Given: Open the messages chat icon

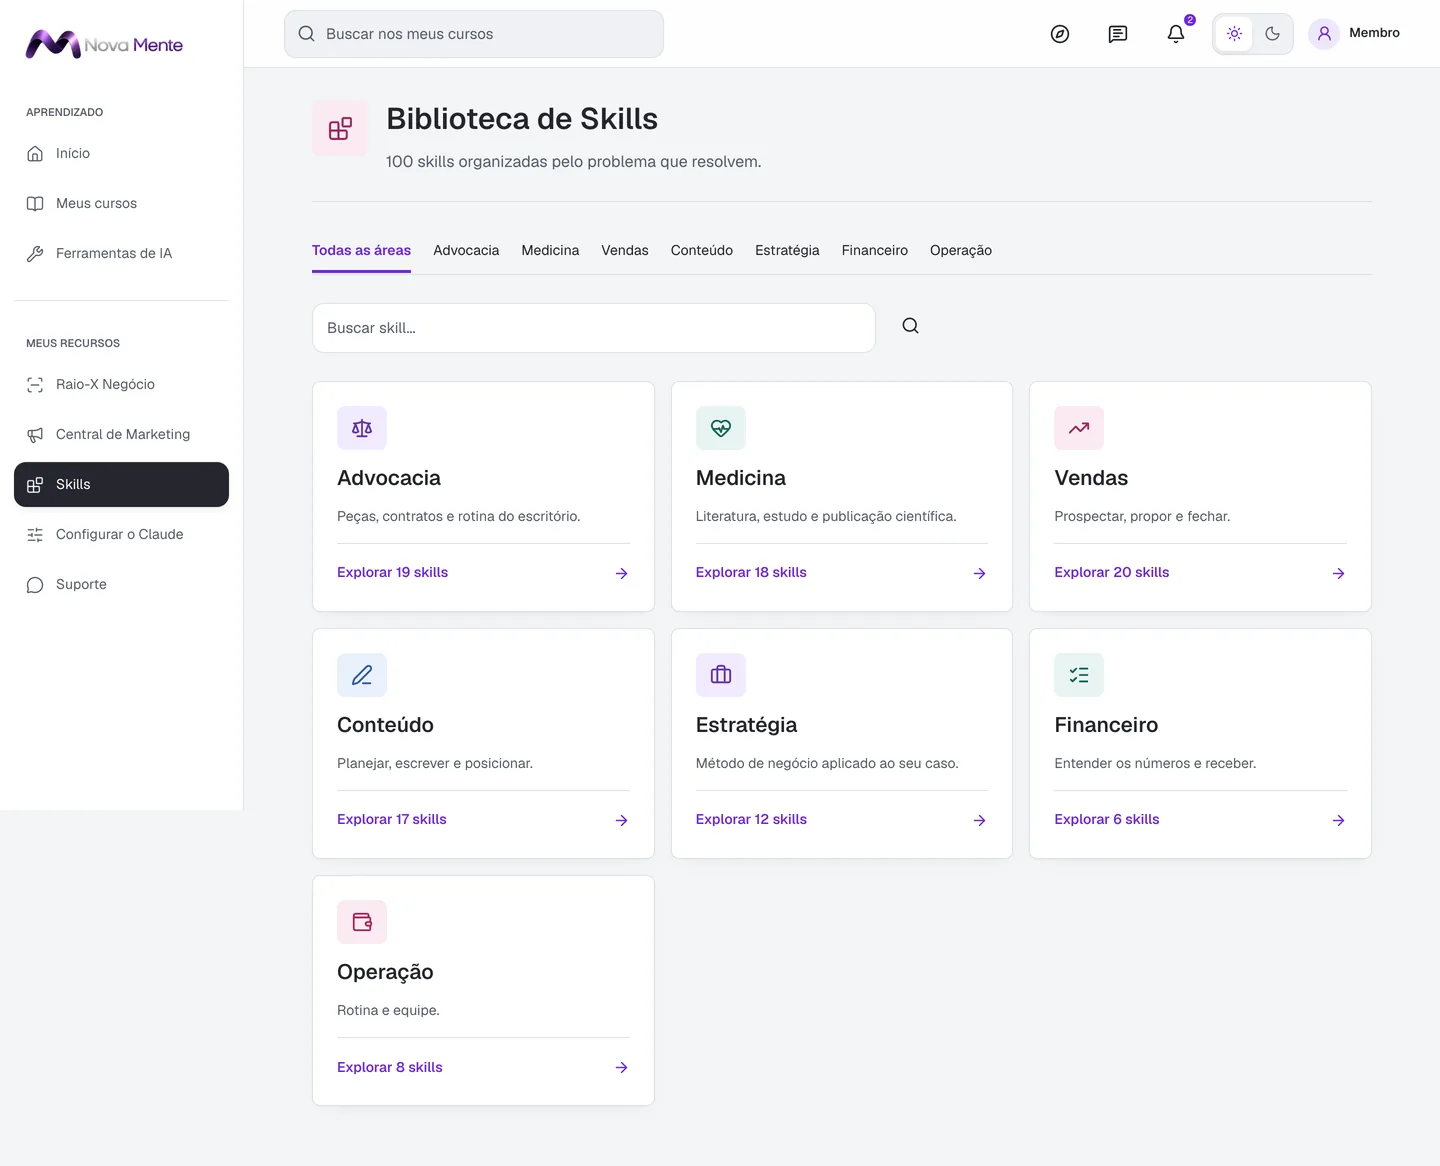Looking at the screenshot, I should (x=1118, y=34).
